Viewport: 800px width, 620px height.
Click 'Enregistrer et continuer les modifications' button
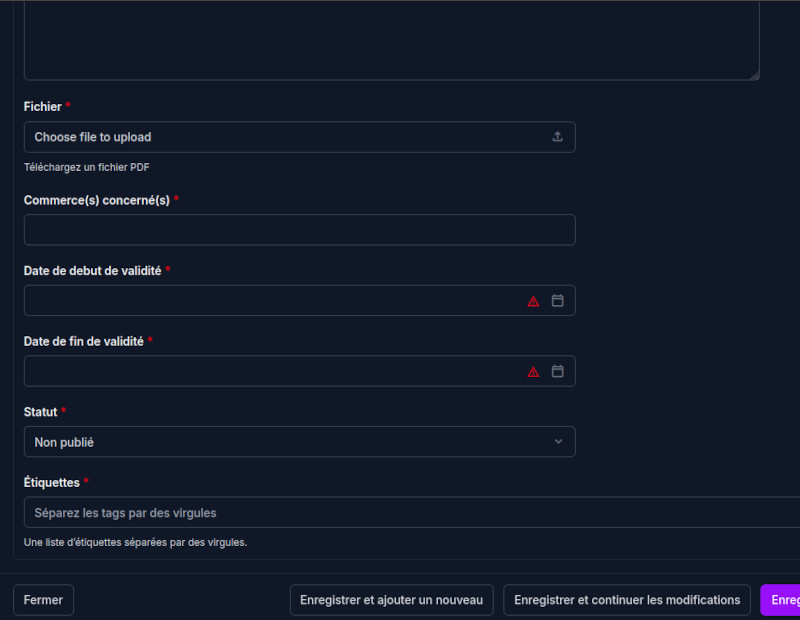point(627,600)
